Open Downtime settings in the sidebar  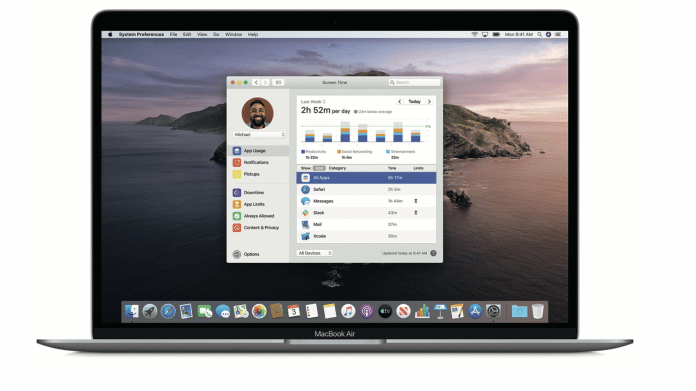258,193
